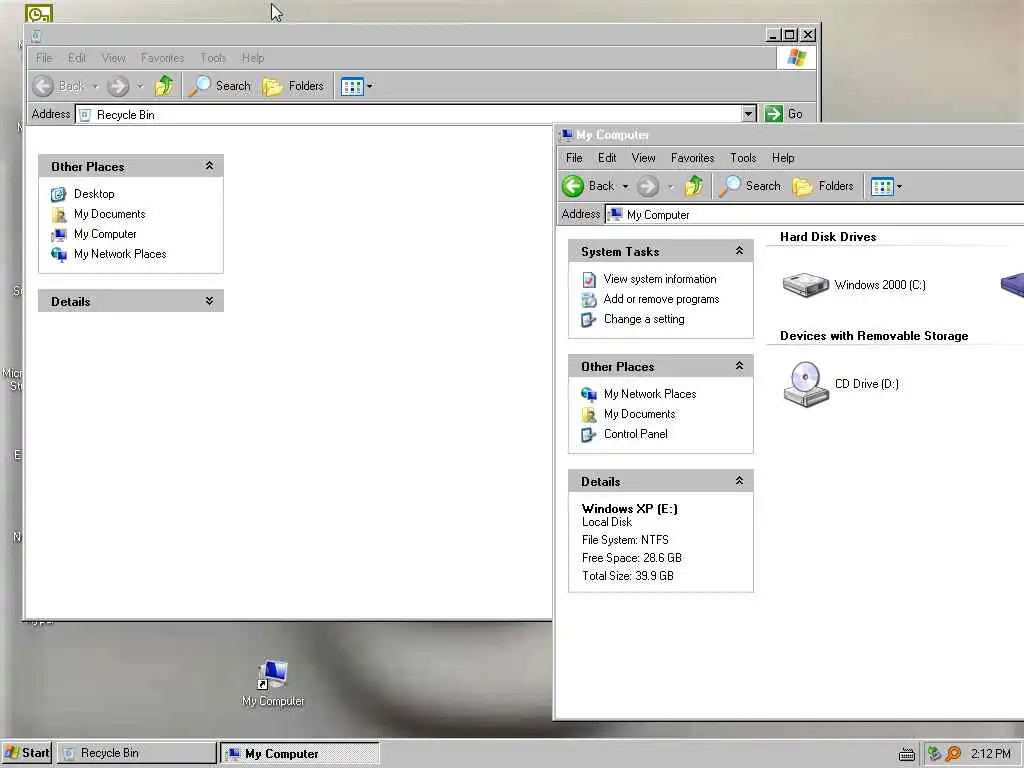The height and width of the screenshot is (768, 1024).
Task: Click My Computer title bar icon
Action: (x=566, y=135)
